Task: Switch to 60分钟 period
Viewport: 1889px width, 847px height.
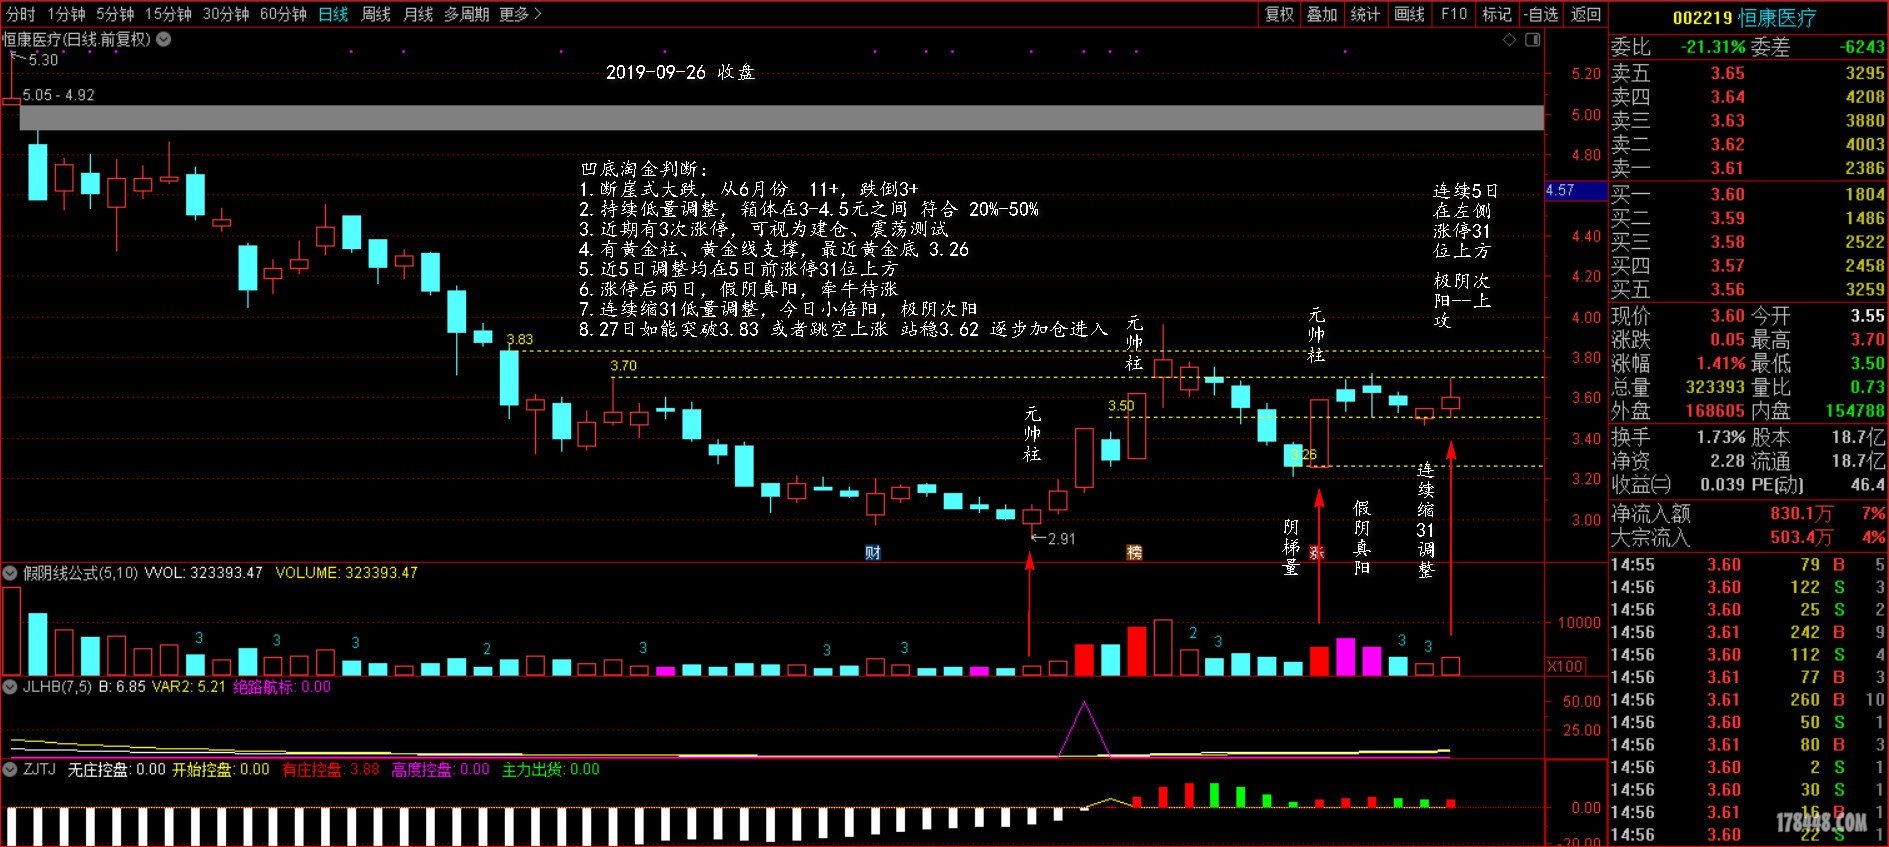Action: tap(283, 14)
